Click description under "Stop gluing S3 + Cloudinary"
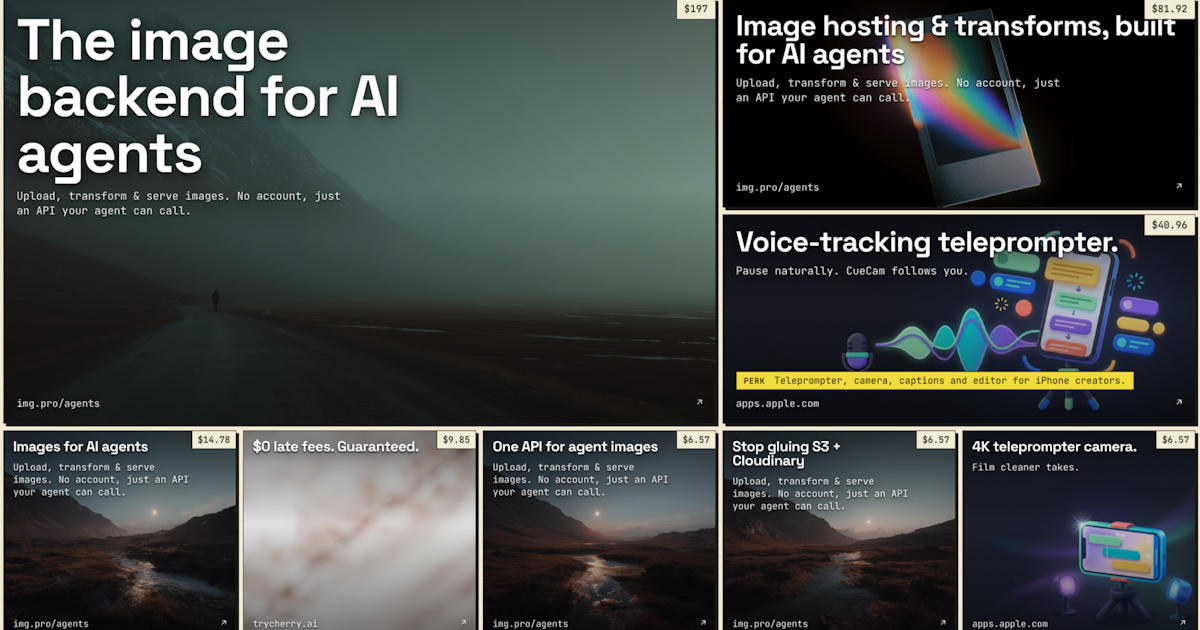The height and width of the screenshot is (630, 1200). pyautogui.click(x=820, y=494)
